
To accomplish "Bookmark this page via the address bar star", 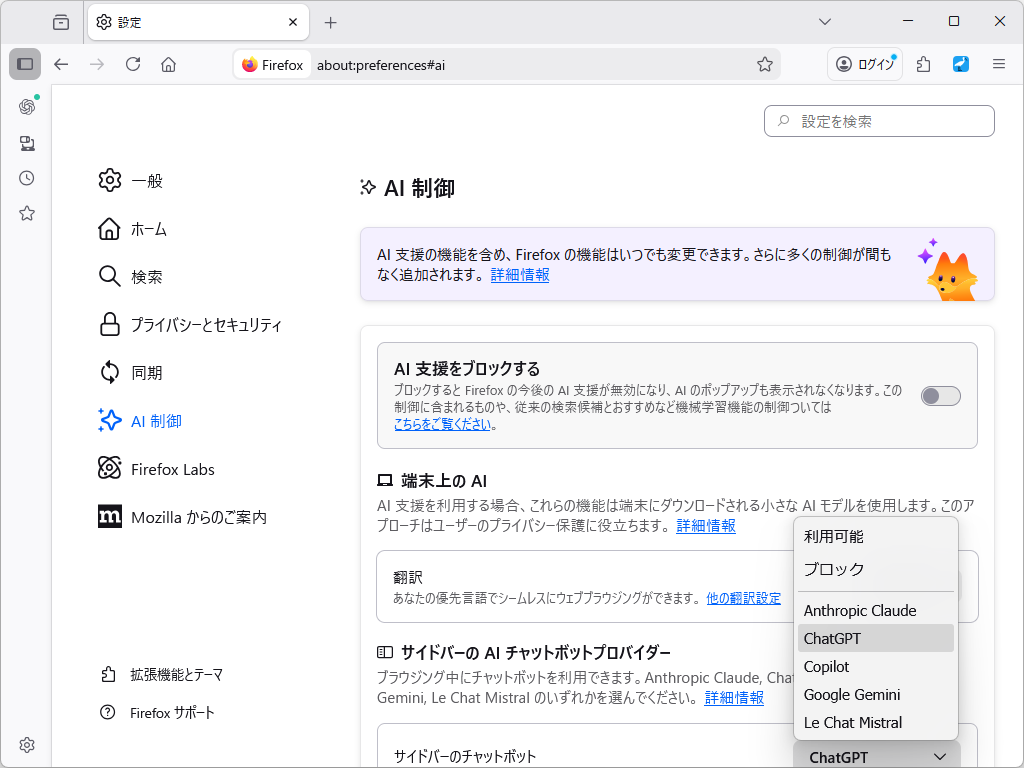I will coord(765,64).
